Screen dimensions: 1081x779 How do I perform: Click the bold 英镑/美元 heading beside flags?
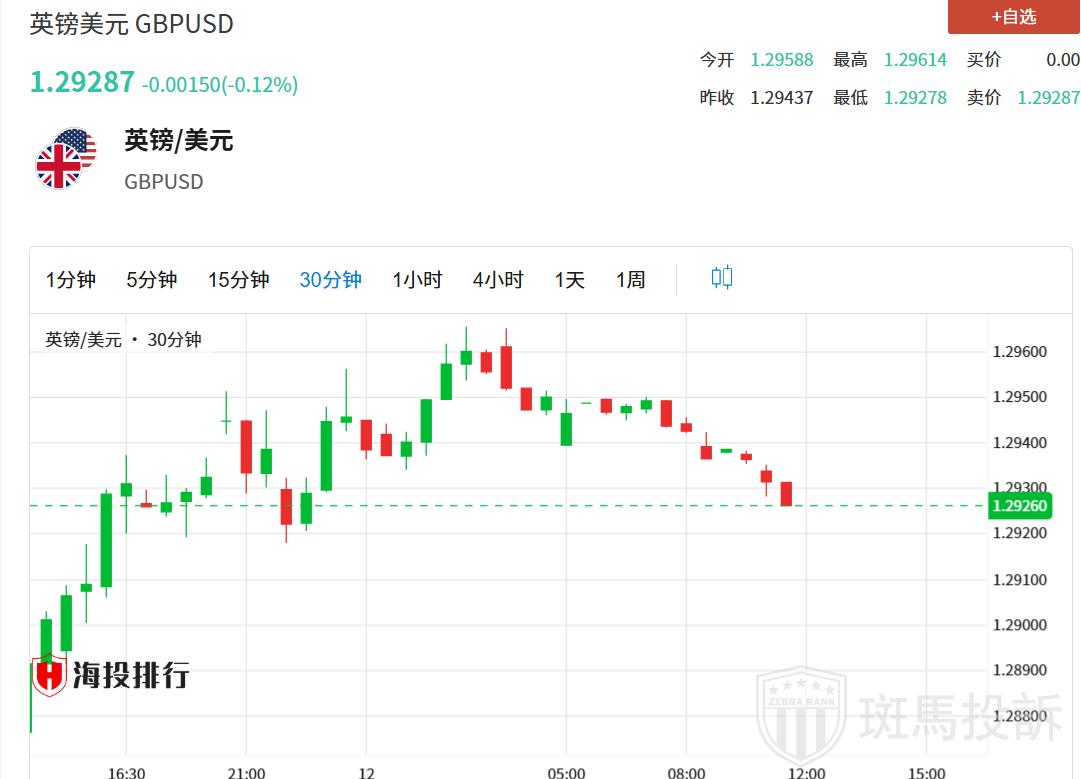click(x=179, y=141)
